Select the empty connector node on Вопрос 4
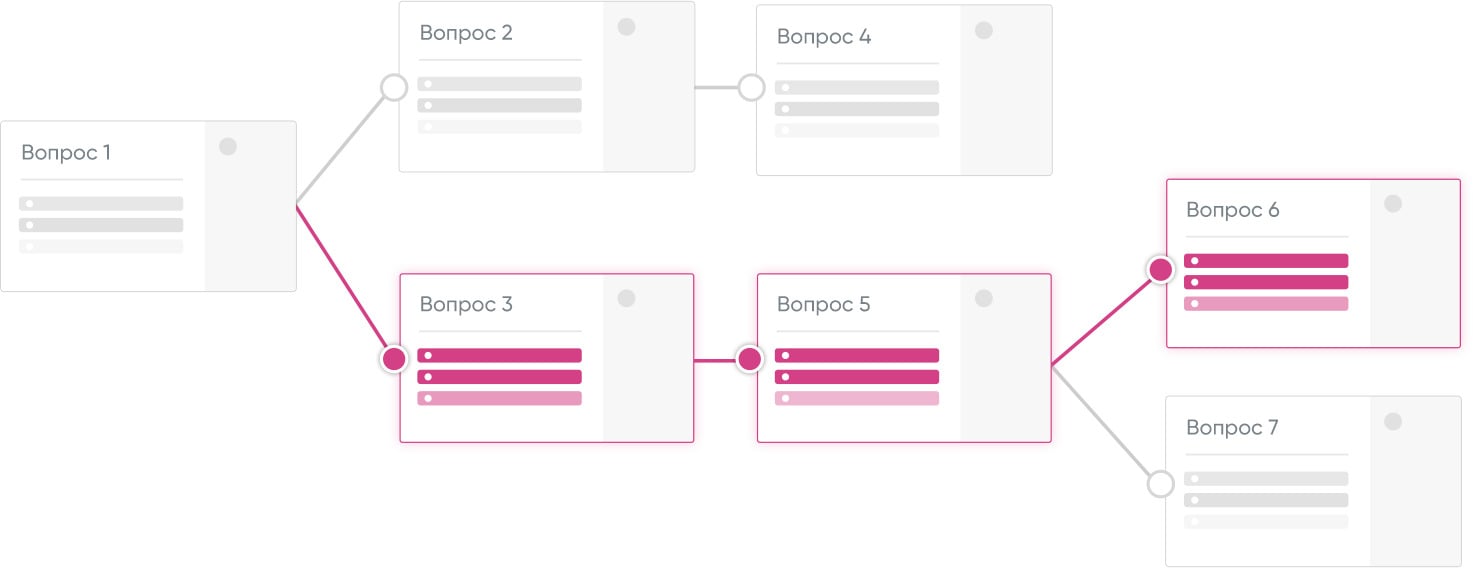1473x568 pixels. click(752, 87)
